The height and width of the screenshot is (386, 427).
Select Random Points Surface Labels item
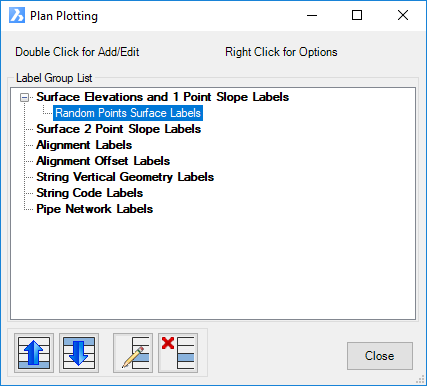click(128, 113)
